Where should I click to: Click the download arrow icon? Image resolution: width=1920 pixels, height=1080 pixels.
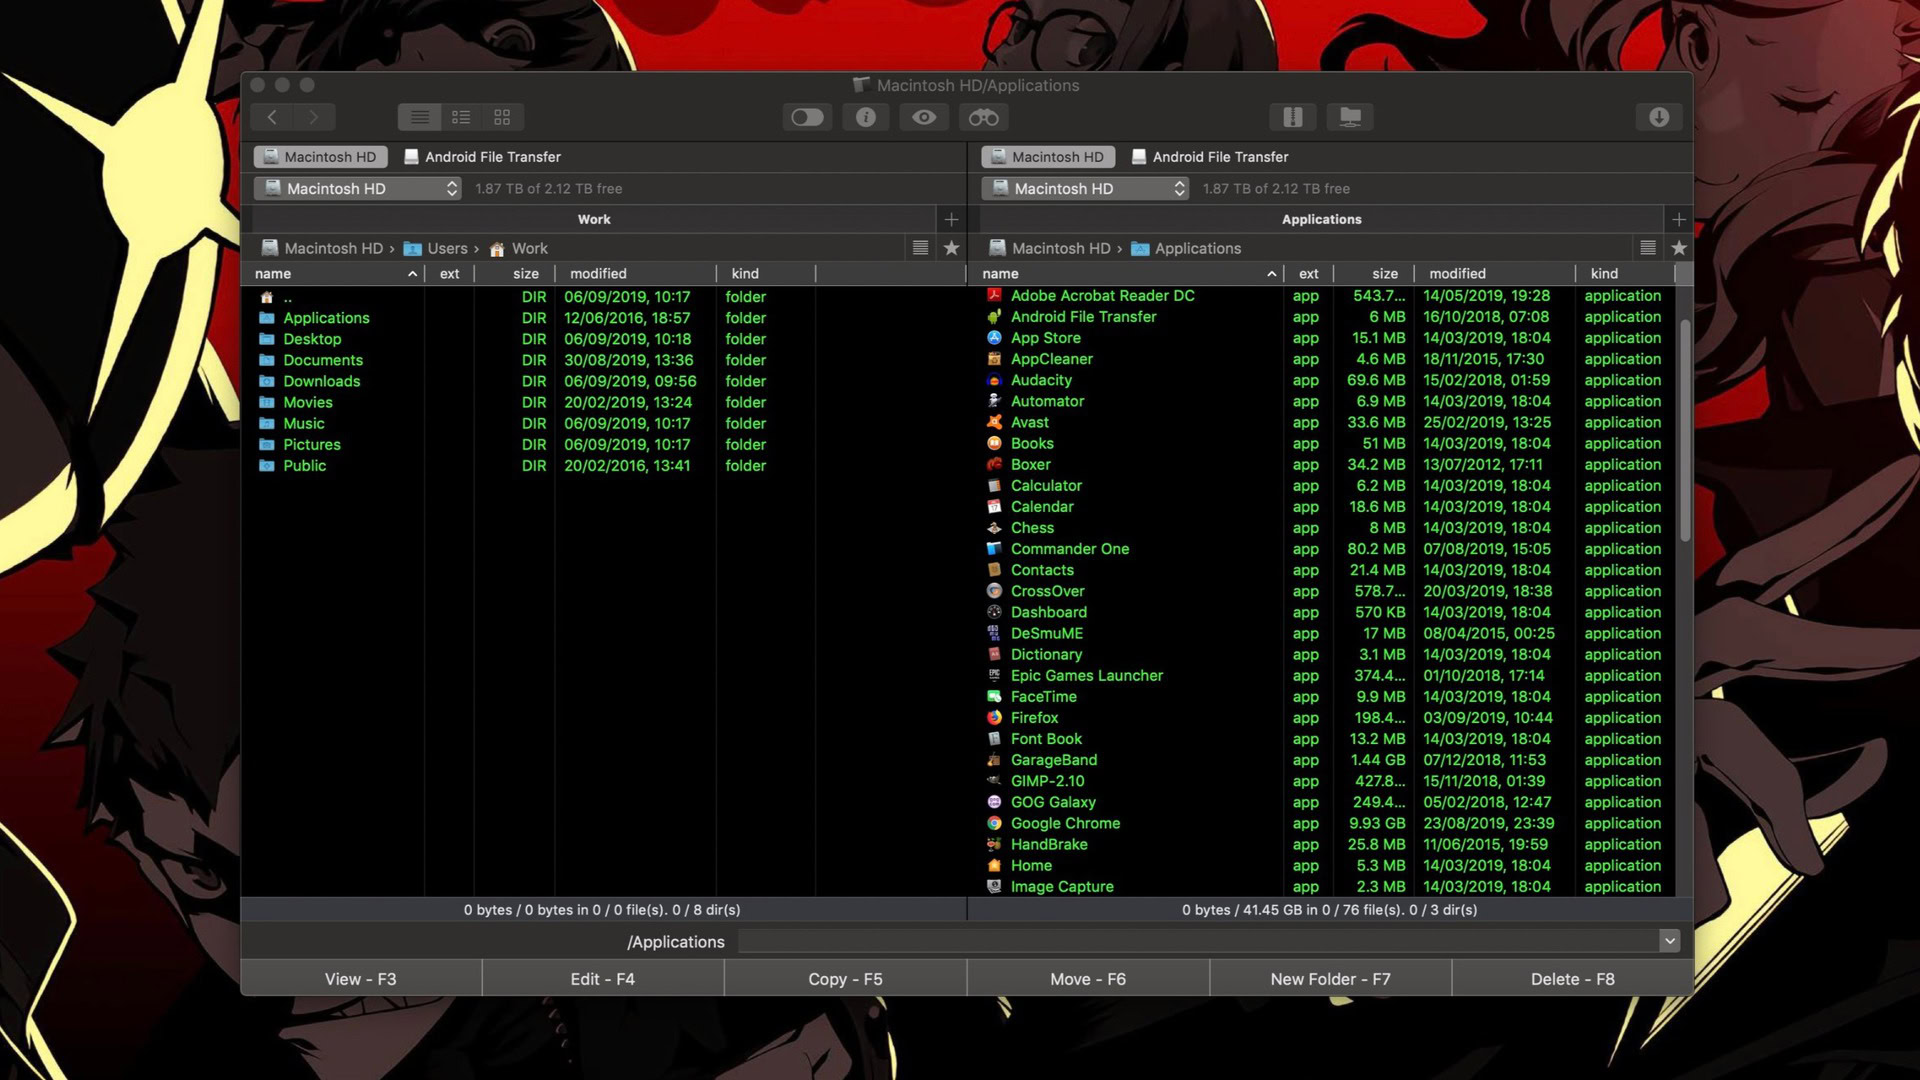click(1659, 117)
